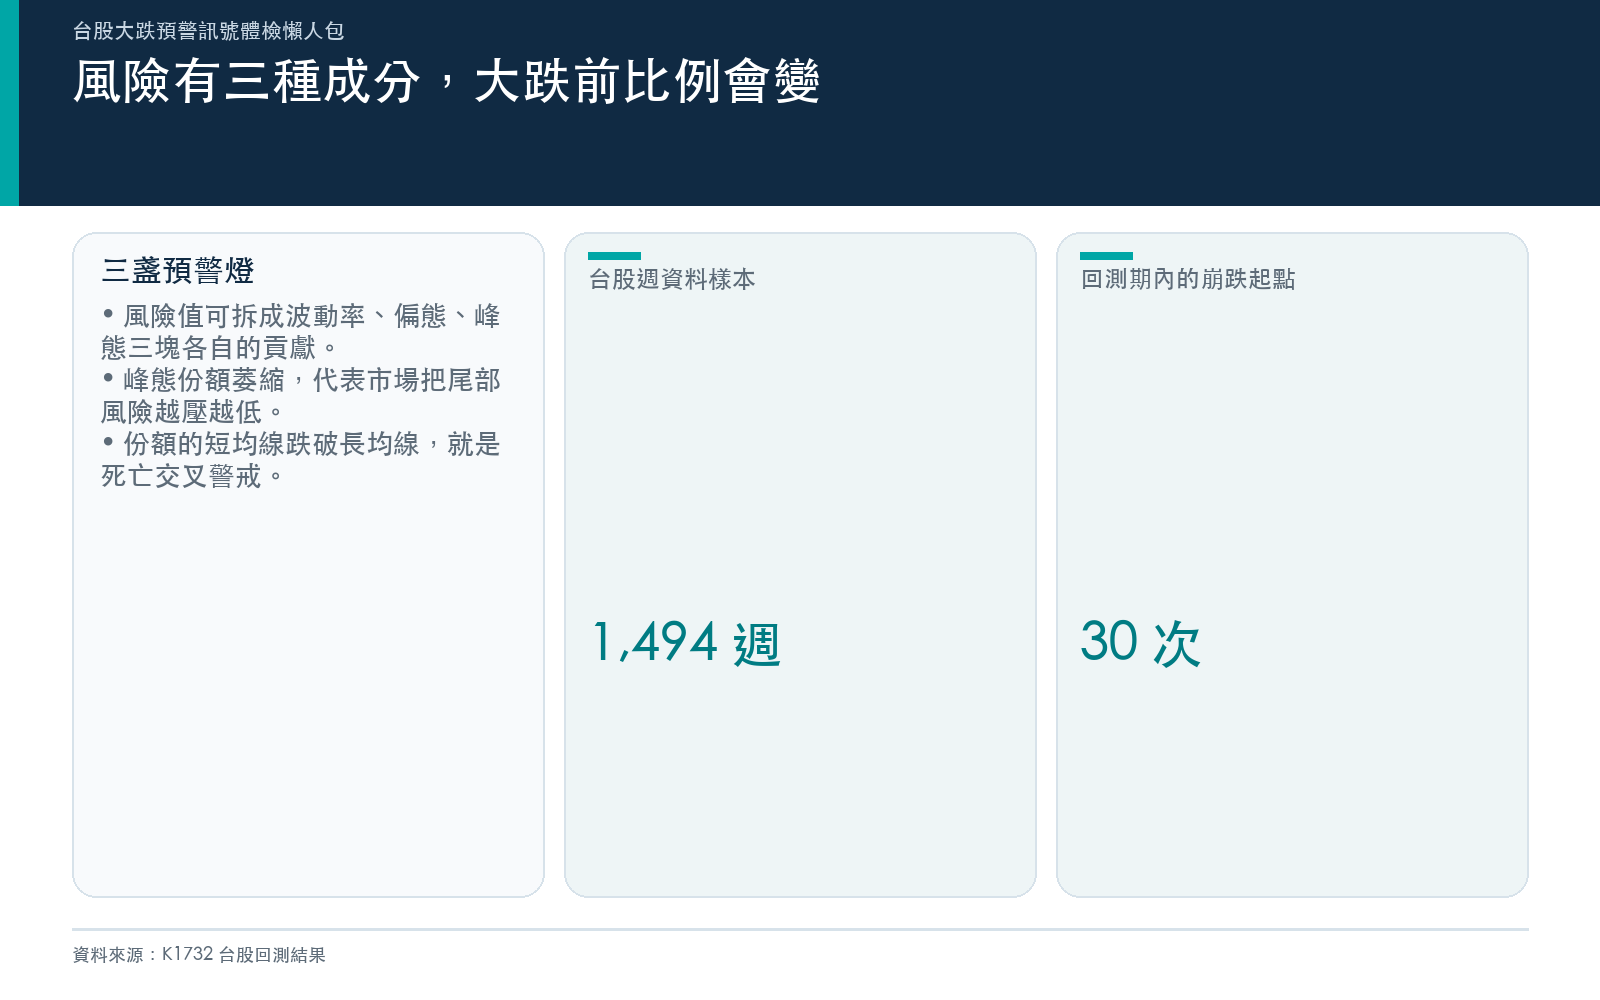Select the value 1,494 週
The height and width of the screenshot is (1000, 1600).
[686, 642]
